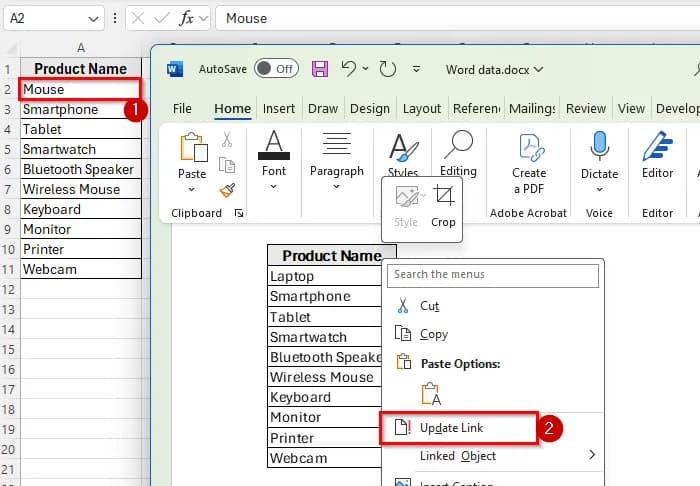Open the File tab in Word
The image size is (700, 486).
182,108
